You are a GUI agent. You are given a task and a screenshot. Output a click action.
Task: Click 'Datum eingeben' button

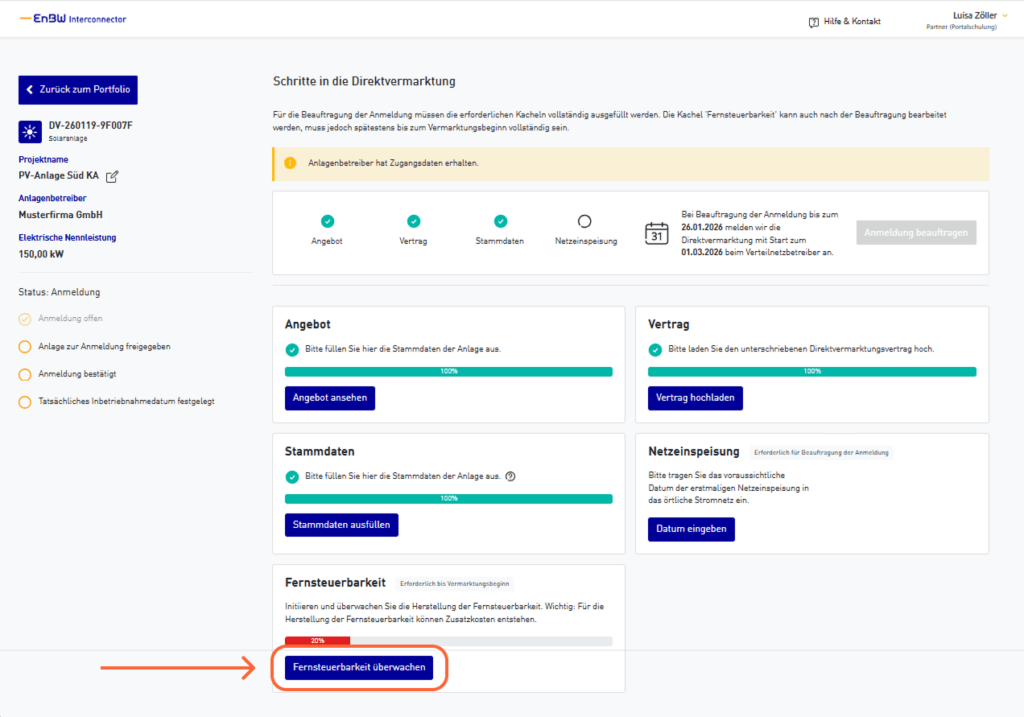tap(691, 528)
